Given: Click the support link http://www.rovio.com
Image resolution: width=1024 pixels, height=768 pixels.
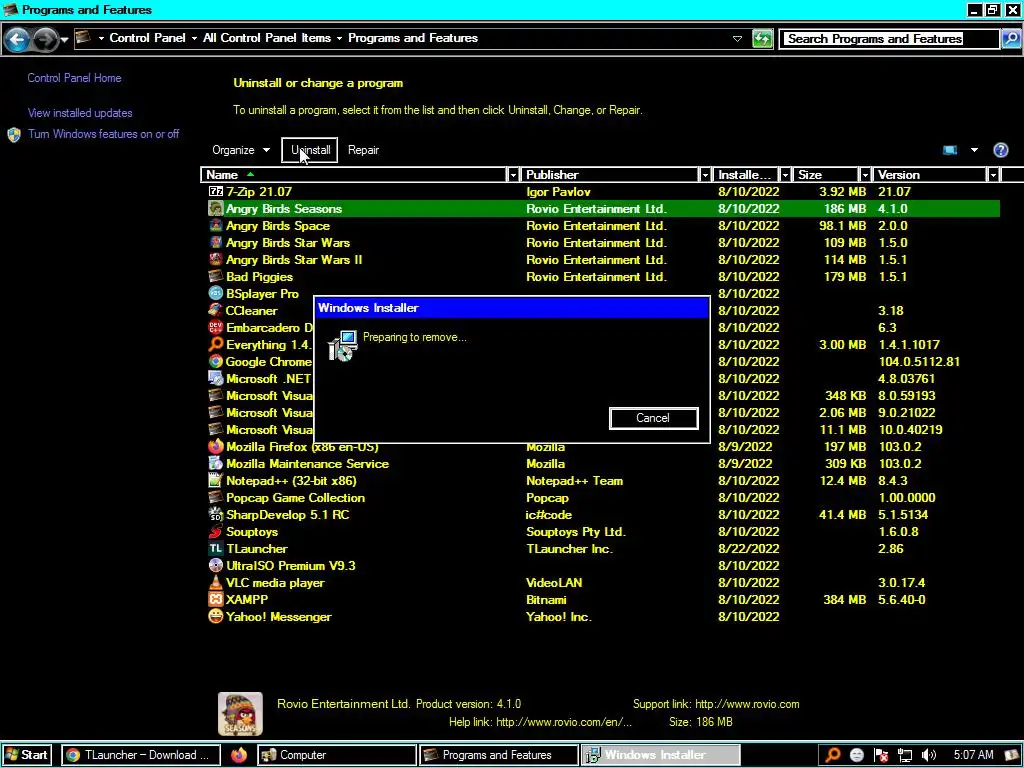Looking at the screenshot, I should [747, 704].
